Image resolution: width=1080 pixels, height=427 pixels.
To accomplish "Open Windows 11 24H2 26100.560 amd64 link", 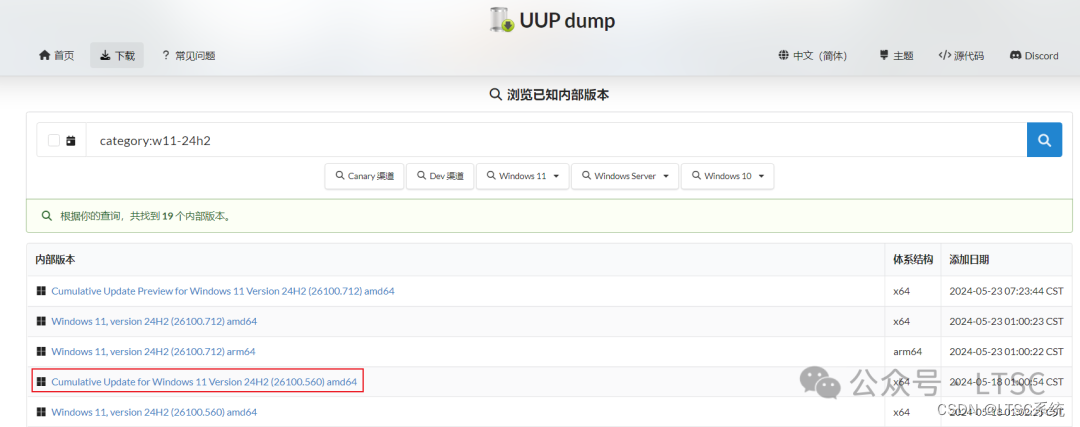I will click(x=154, y=412).
